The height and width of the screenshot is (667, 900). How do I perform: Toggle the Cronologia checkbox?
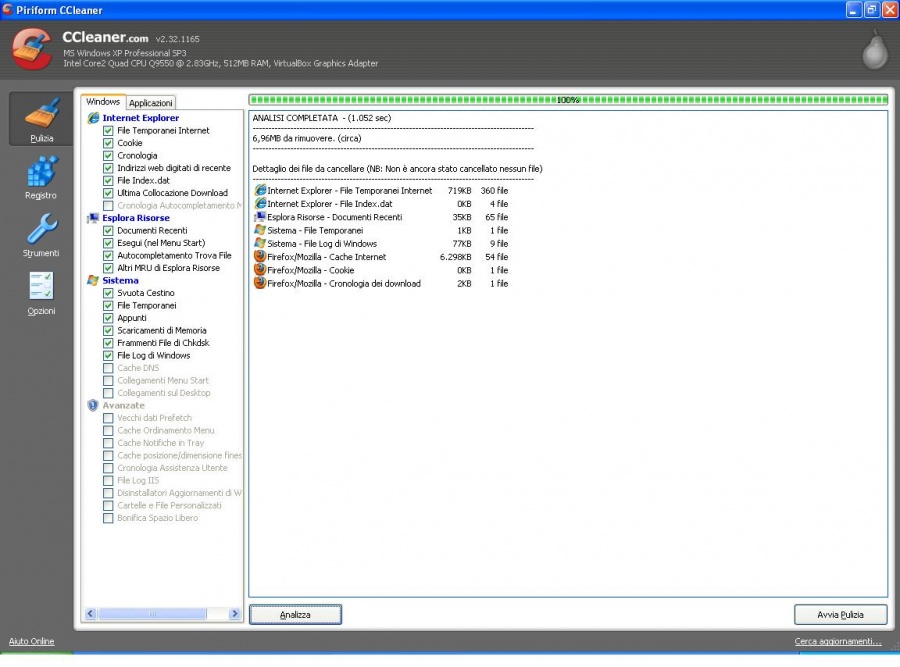108,156
